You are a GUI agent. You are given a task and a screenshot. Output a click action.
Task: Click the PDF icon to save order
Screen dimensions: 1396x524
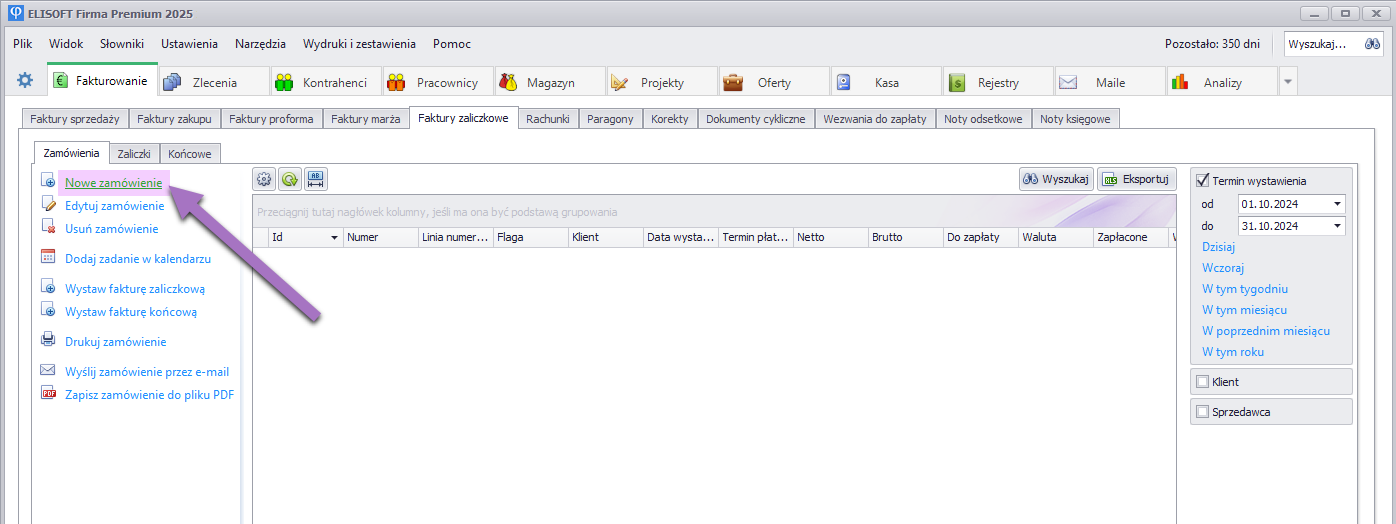48,394
